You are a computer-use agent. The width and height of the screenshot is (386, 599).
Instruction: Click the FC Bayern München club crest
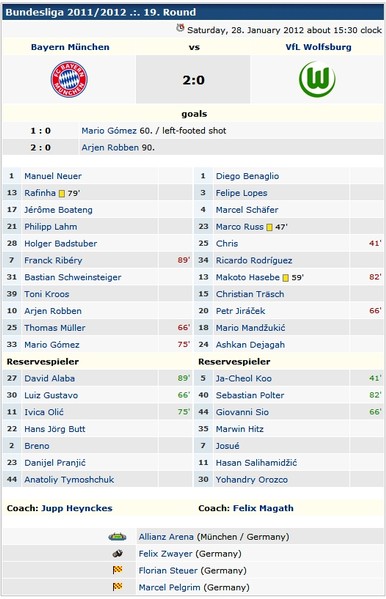coord(69,79)
